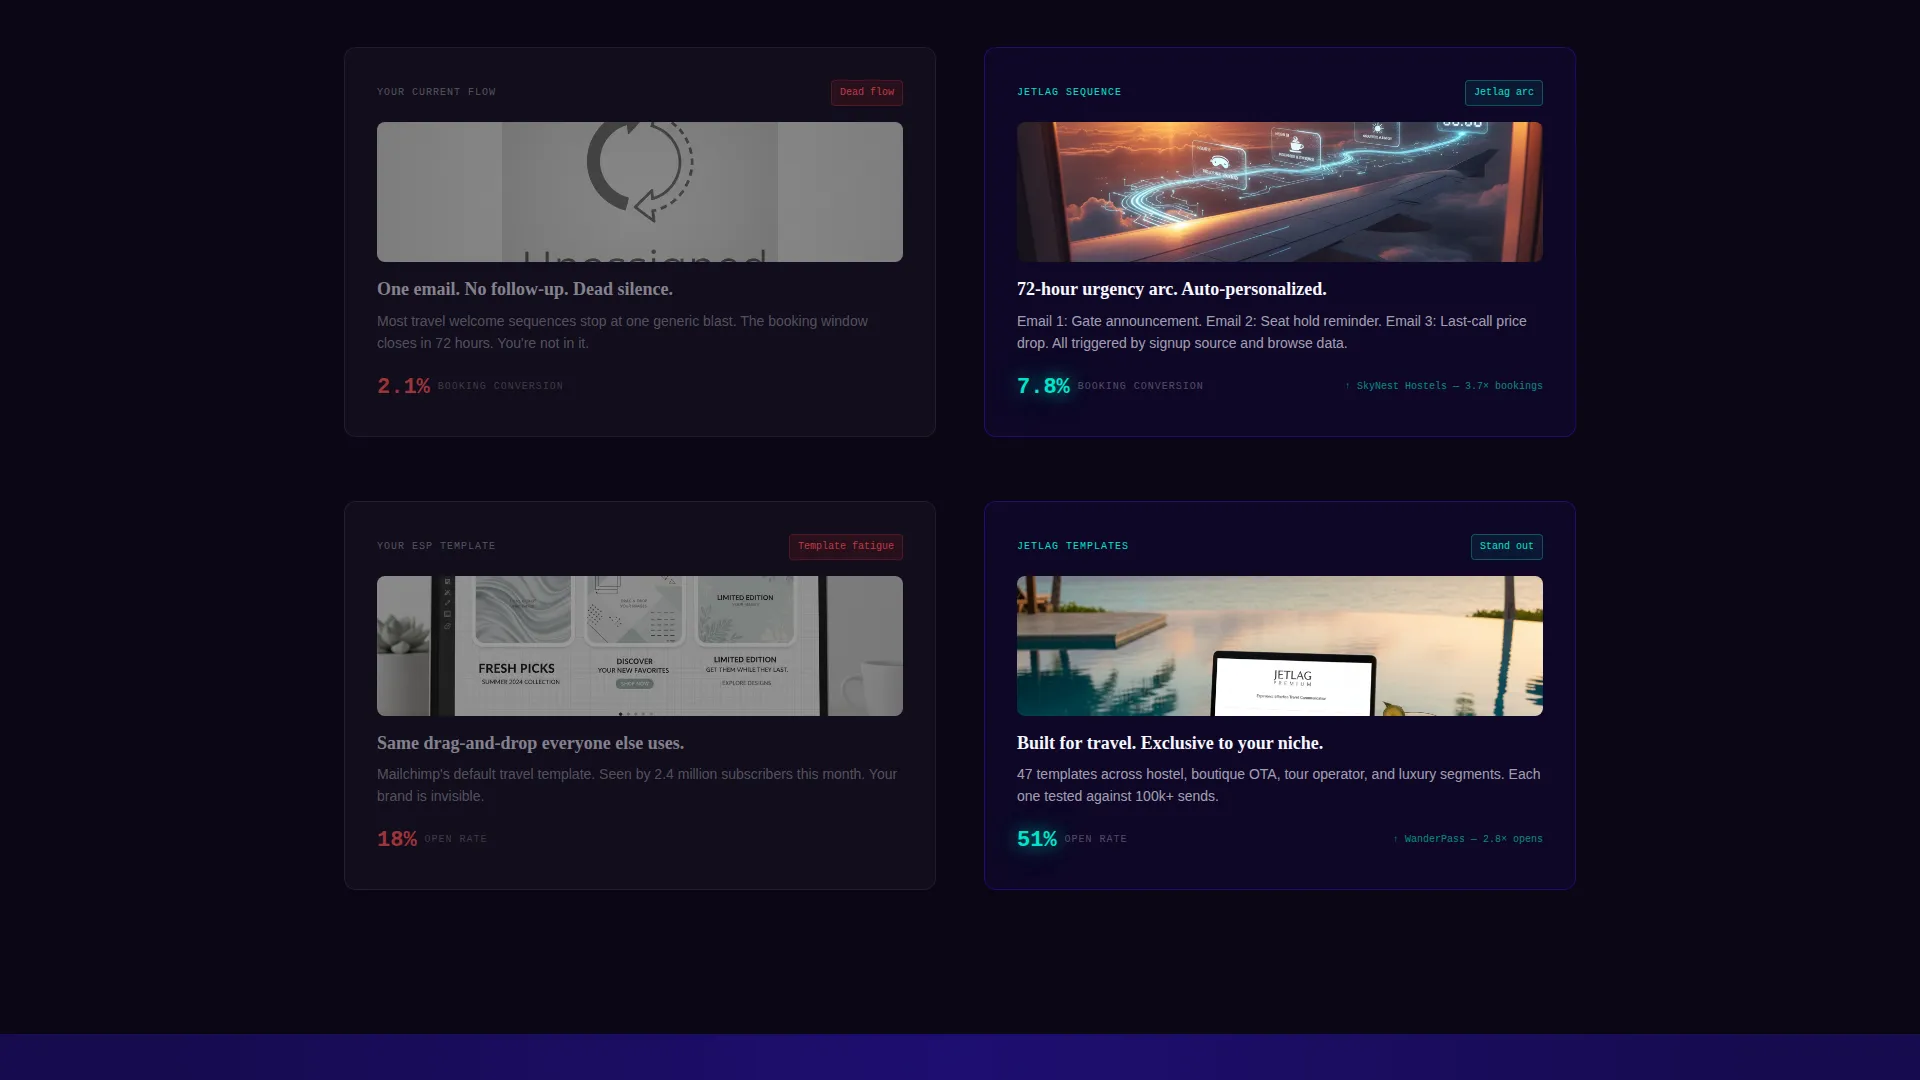The width and height of the screenshot is (1920, 1080).
Task: Click 'YOUR ESP TEMPLATE' label
Action: 436,546
